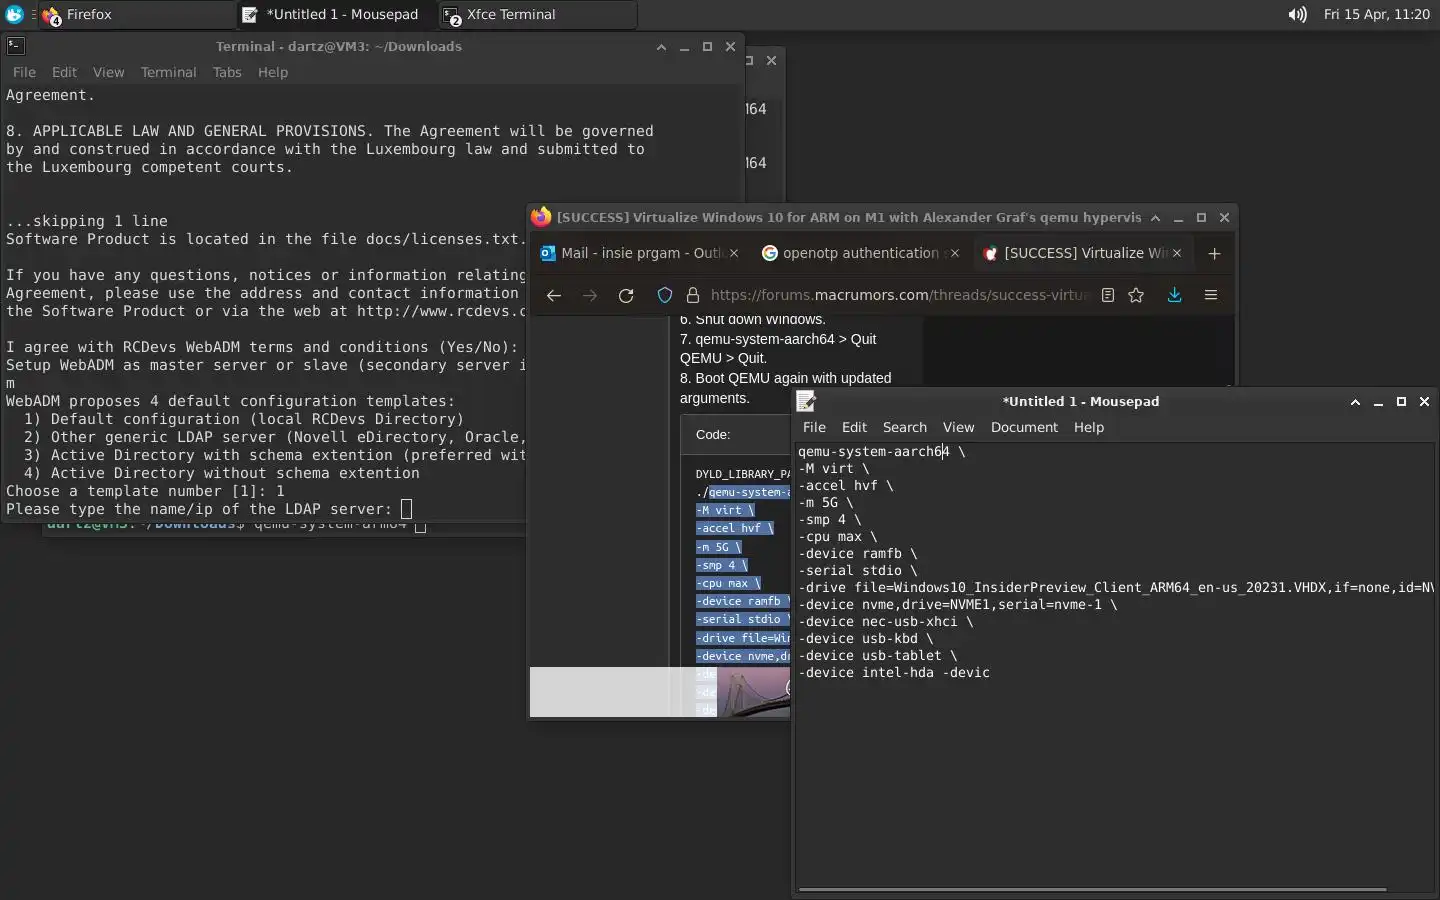The image size is (1440, 900).
Task: Open the Terminal Help menu
Action: [x=272, y=72]
